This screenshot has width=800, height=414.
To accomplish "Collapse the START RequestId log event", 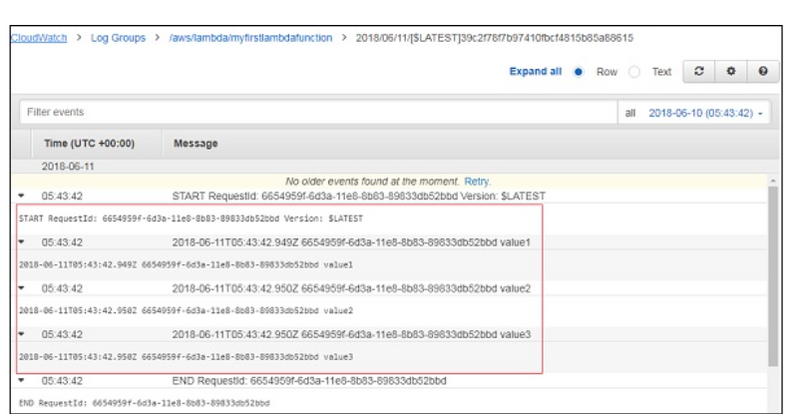I will [22, 195].
